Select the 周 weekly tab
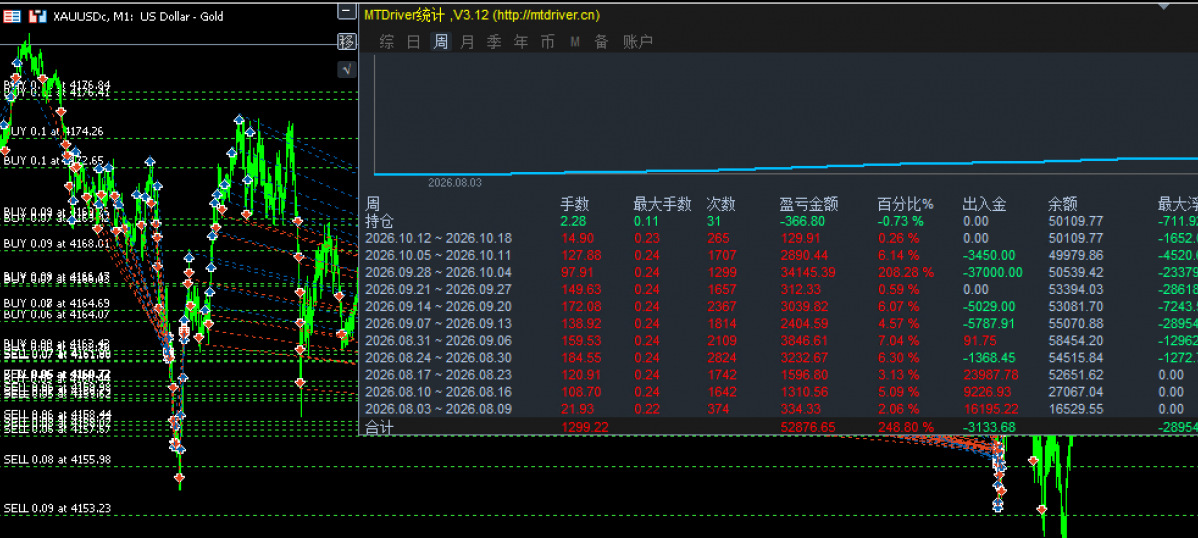Screen dimensions: 1198x538 (x=441, y=42)
